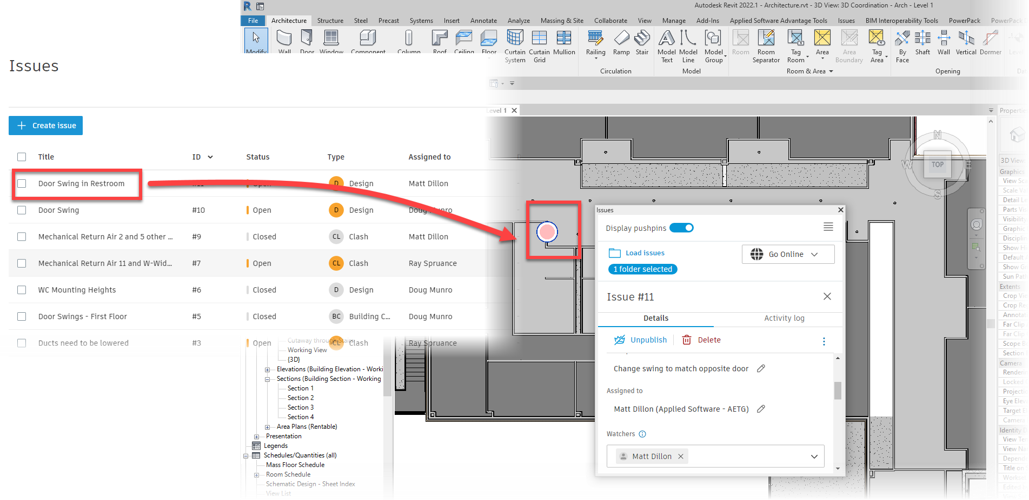Viewport: 1029px width, 500px height.
Task: Open the Issues panel hamburger menu
Action: point(828,227)
